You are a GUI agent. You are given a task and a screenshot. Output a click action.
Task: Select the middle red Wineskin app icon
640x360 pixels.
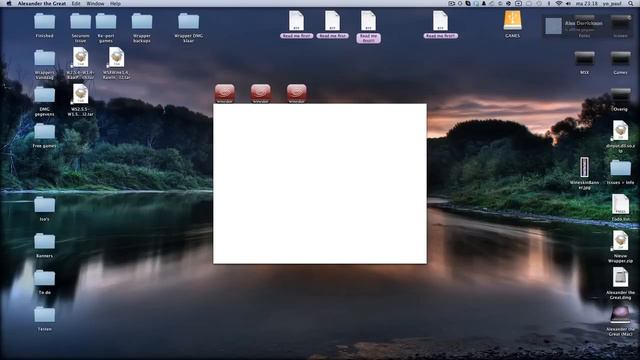pyautogui.click(x=260, y=93)
